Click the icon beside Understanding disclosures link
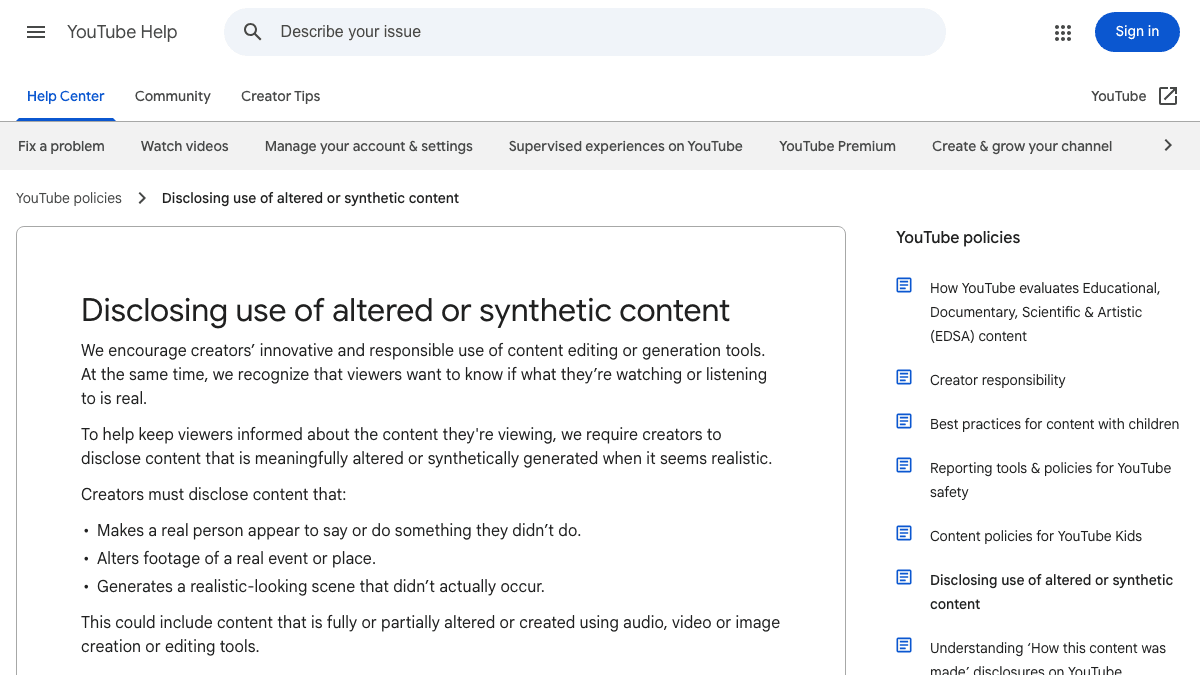Image resolution: width=1200 pixels, height=675 pixels. (904, 646)
